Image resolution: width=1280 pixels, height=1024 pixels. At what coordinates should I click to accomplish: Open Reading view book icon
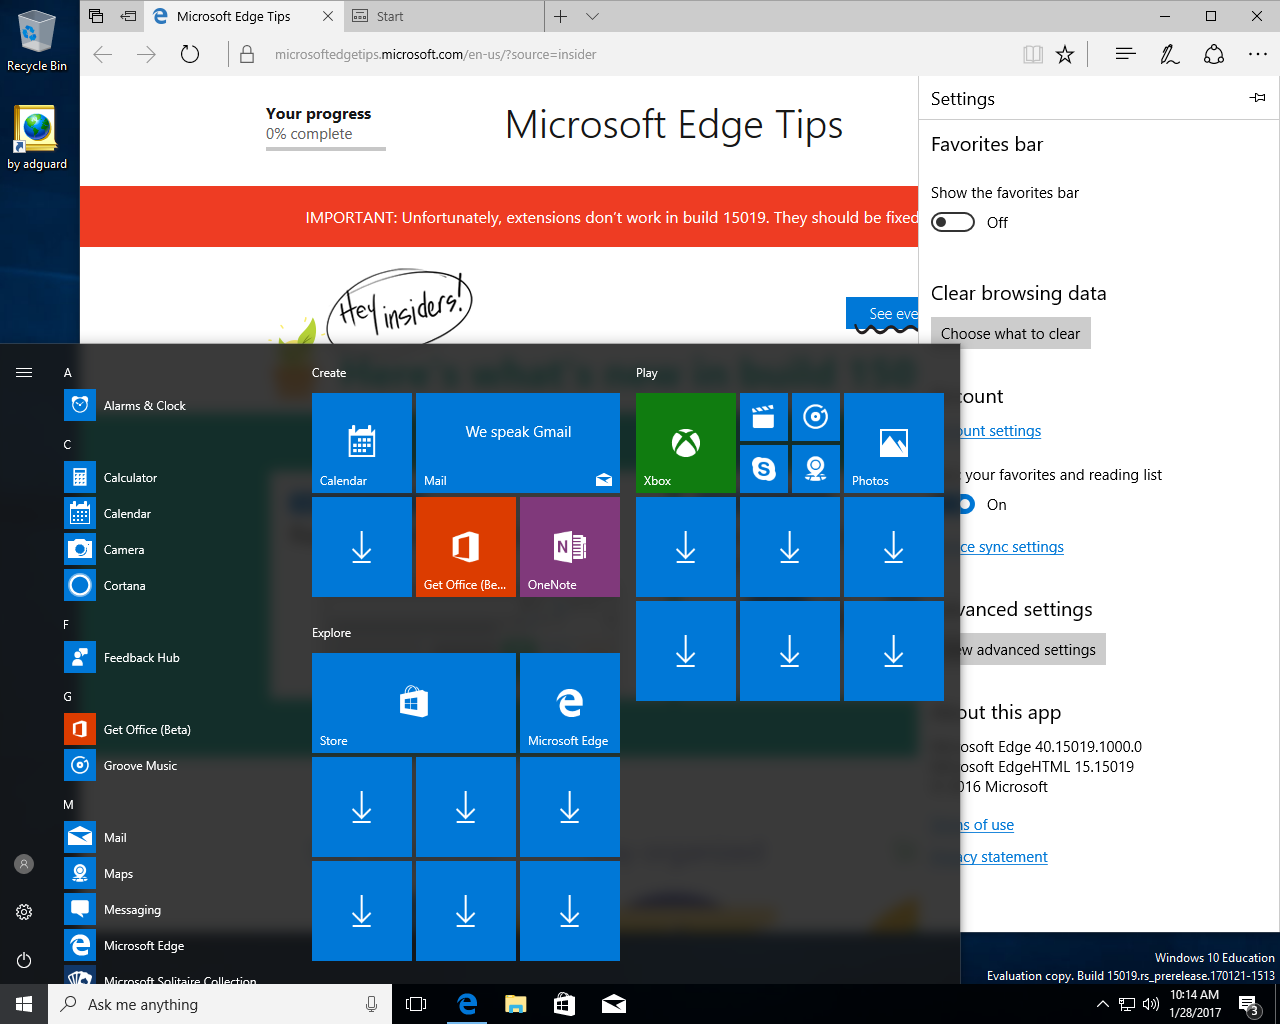[1033, 54]
